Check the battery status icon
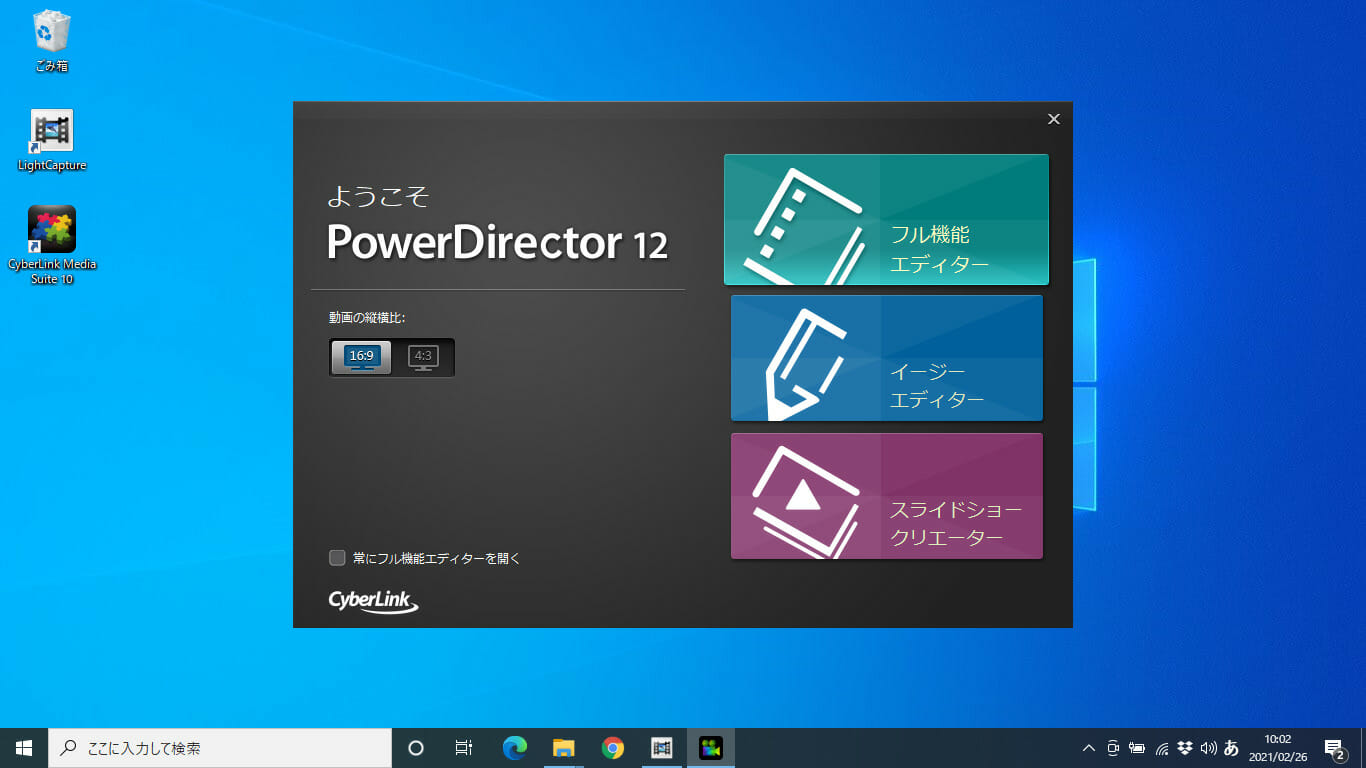 pyautogui.click(x=1137, y=748)
